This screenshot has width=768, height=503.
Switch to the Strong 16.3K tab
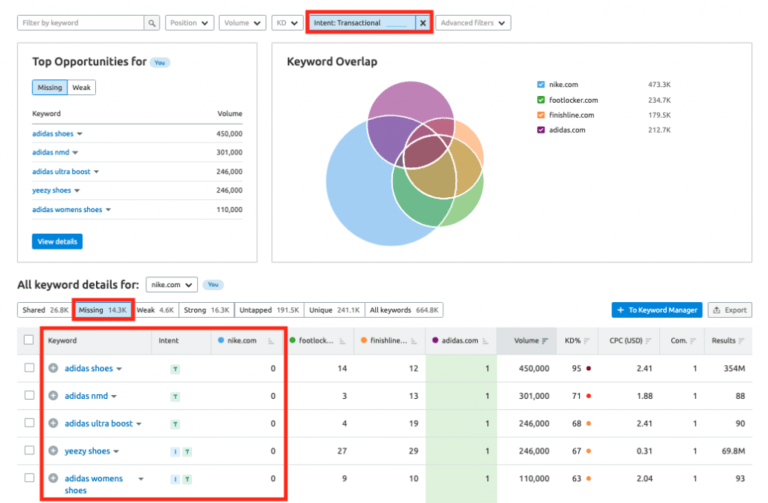click(207, 310)
